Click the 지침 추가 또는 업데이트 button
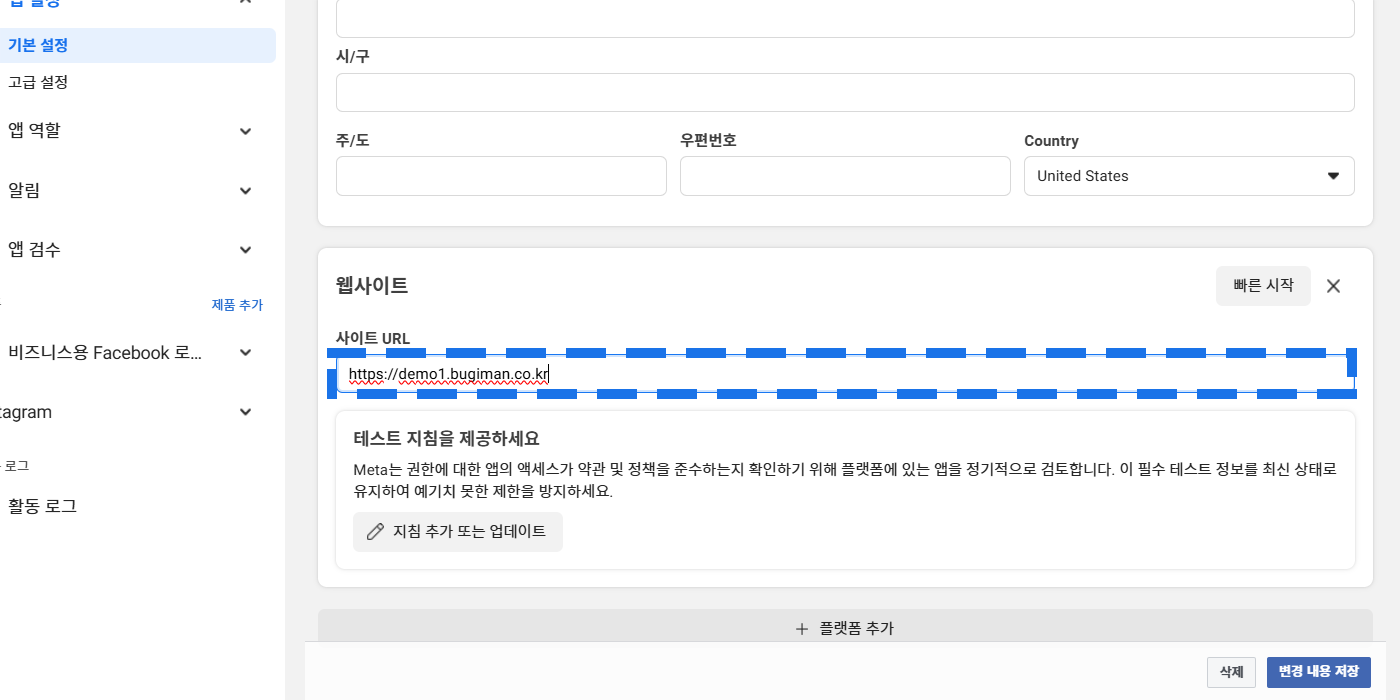 click(458, 532)
